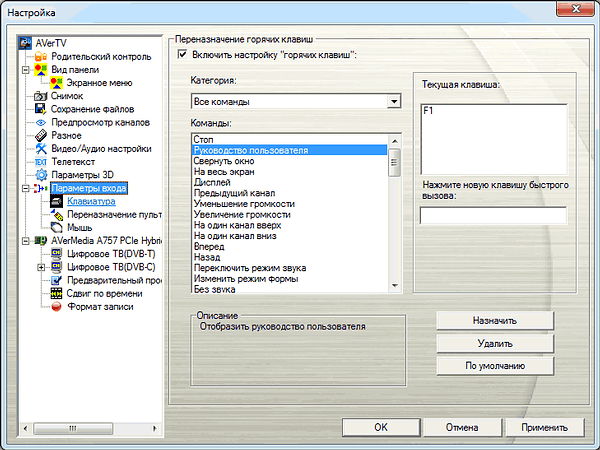Open the Категория dropdown

[394, 101]
